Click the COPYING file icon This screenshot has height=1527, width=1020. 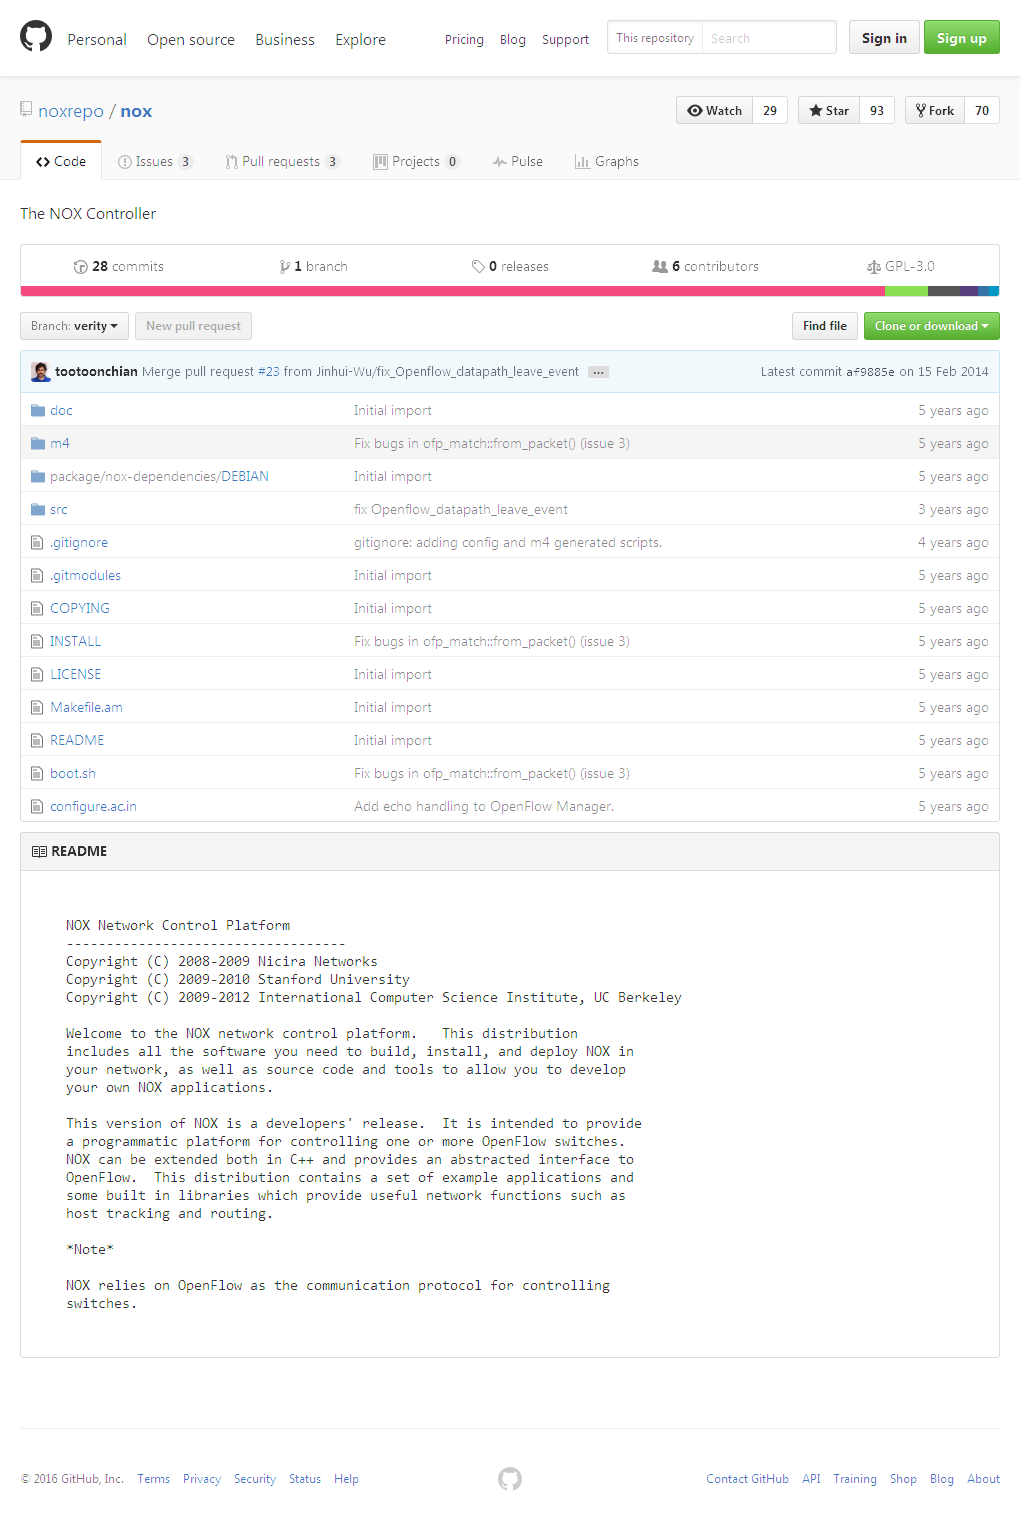pos(37,608)
